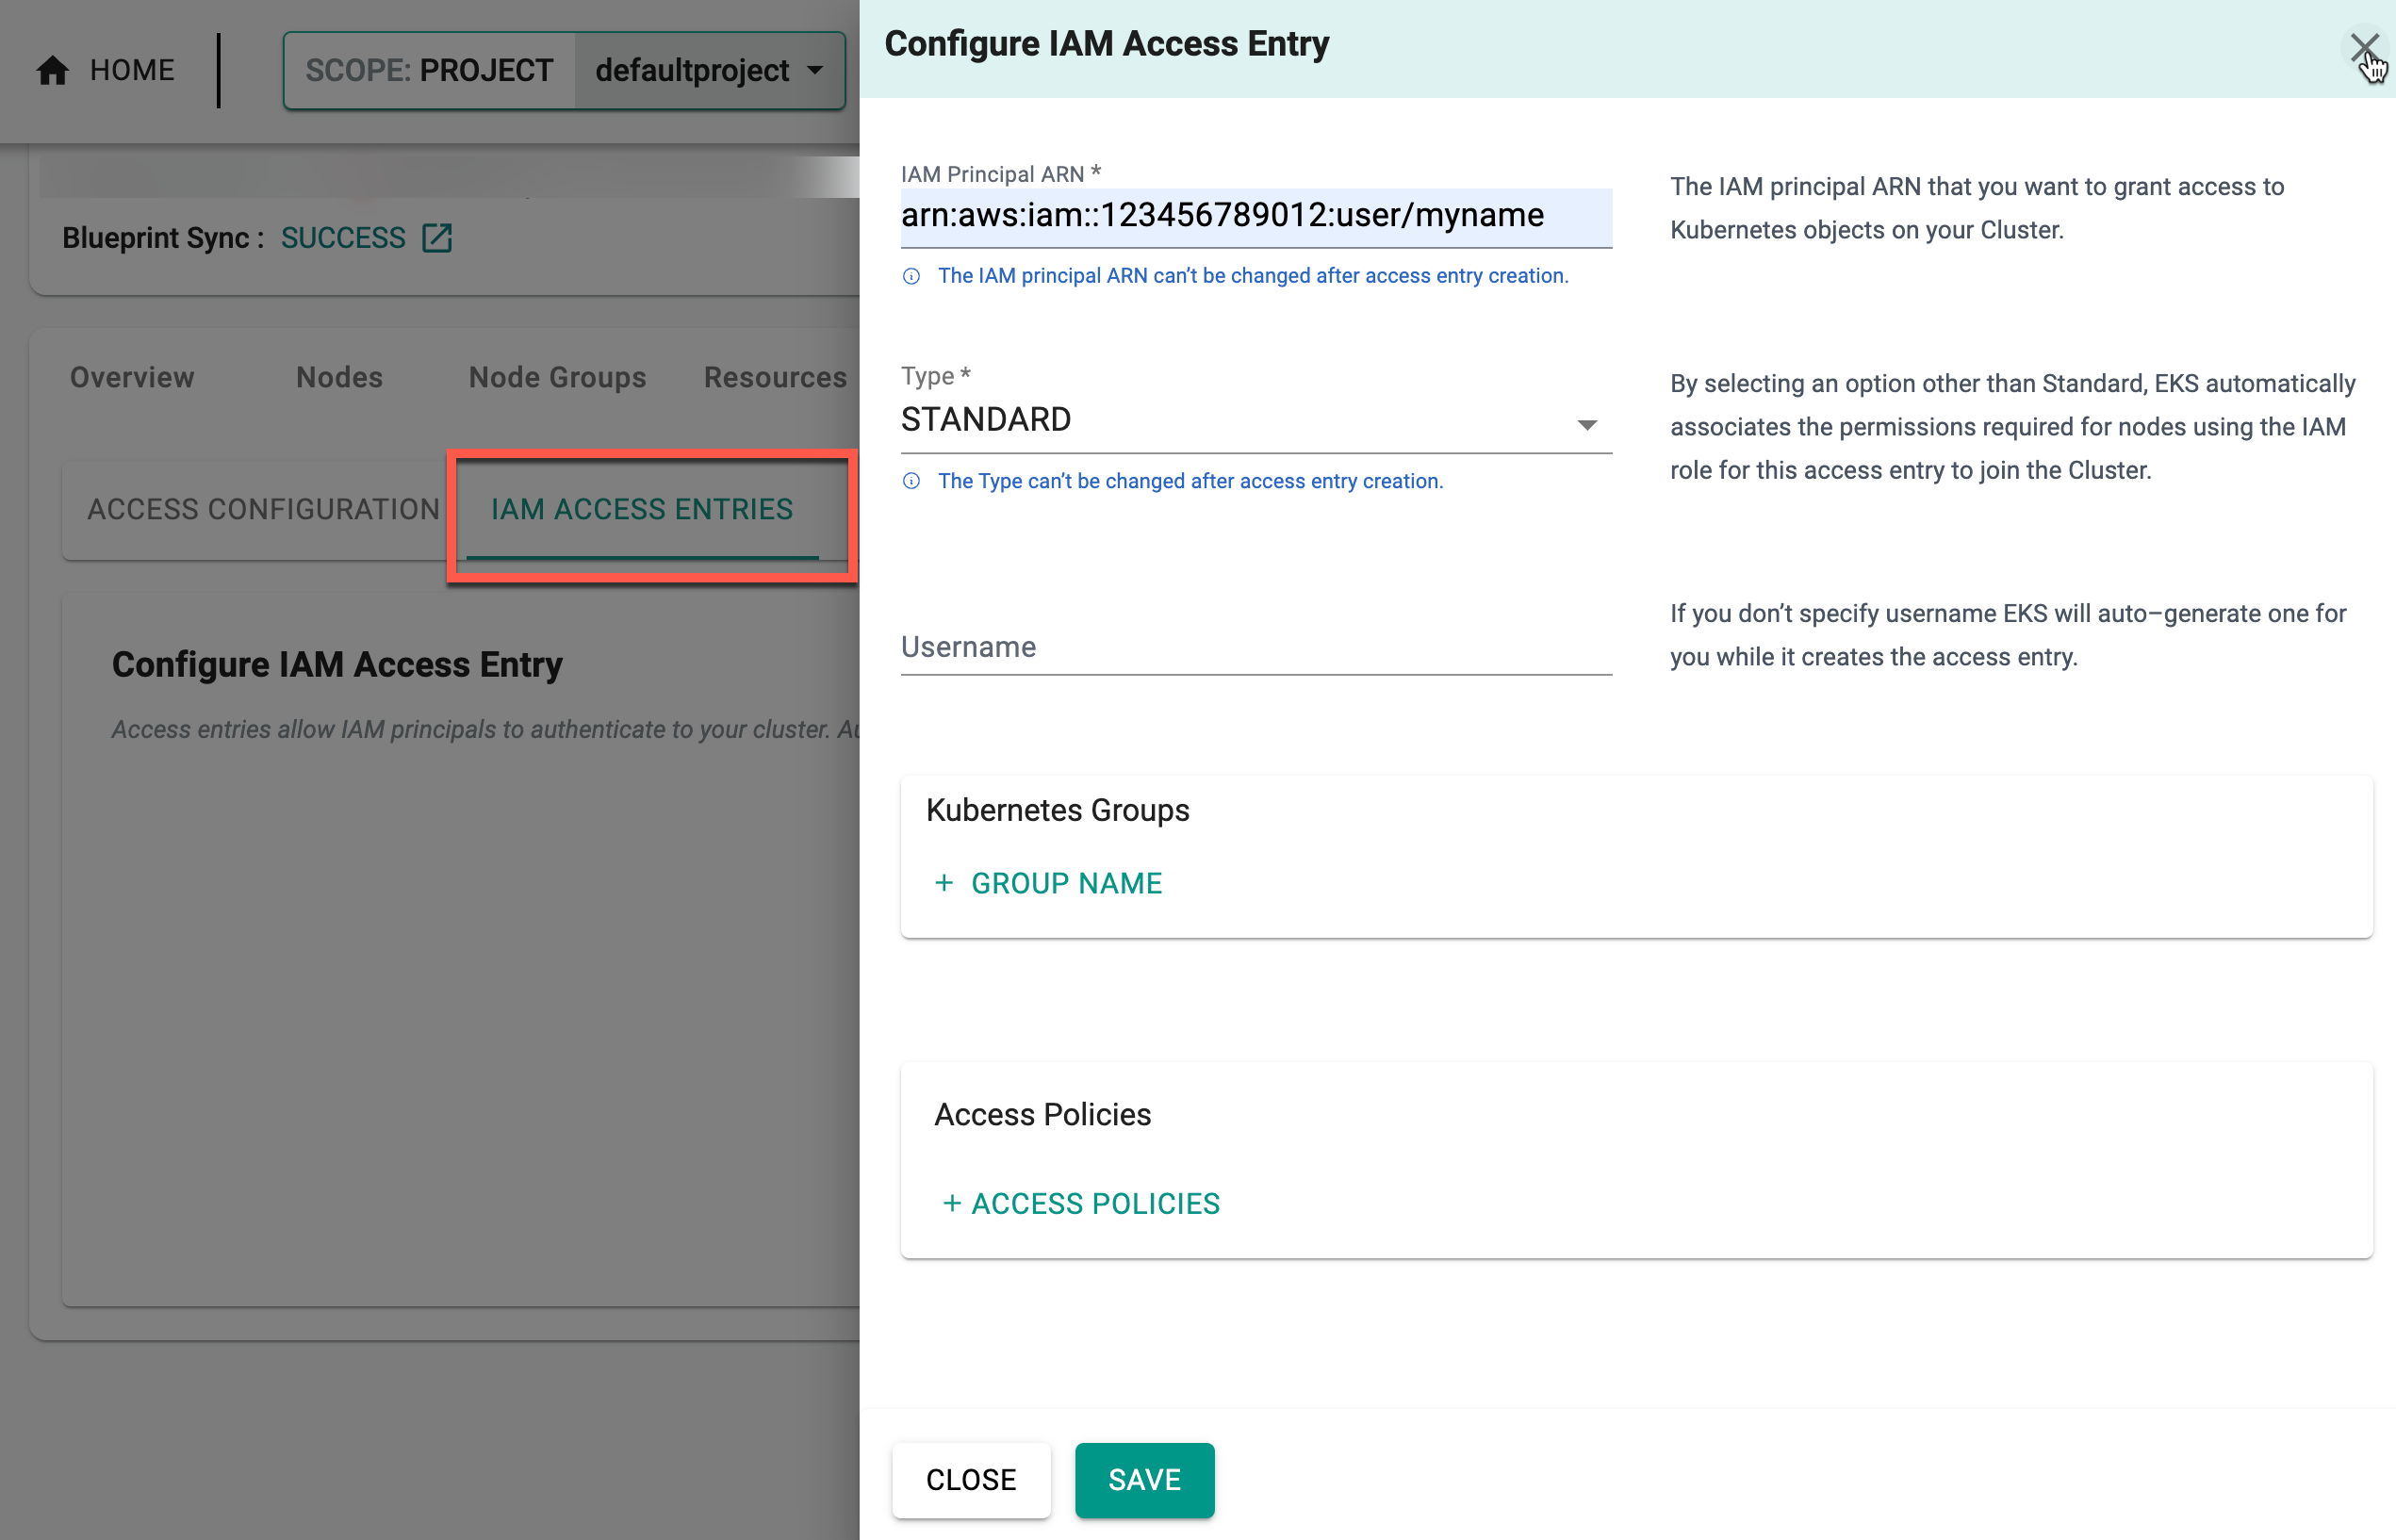Viewport: 2396px width, 1540px height.
Task: Open the Resources tab
Action: pyautogui.click(x=775, y=377)
